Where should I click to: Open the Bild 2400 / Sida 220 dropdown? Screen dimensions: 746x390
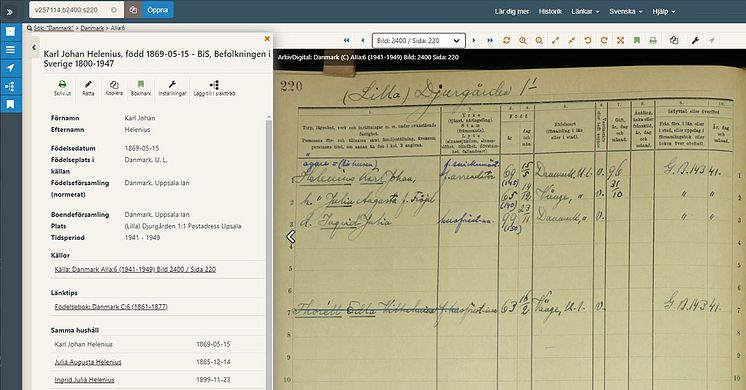(418, 40)
